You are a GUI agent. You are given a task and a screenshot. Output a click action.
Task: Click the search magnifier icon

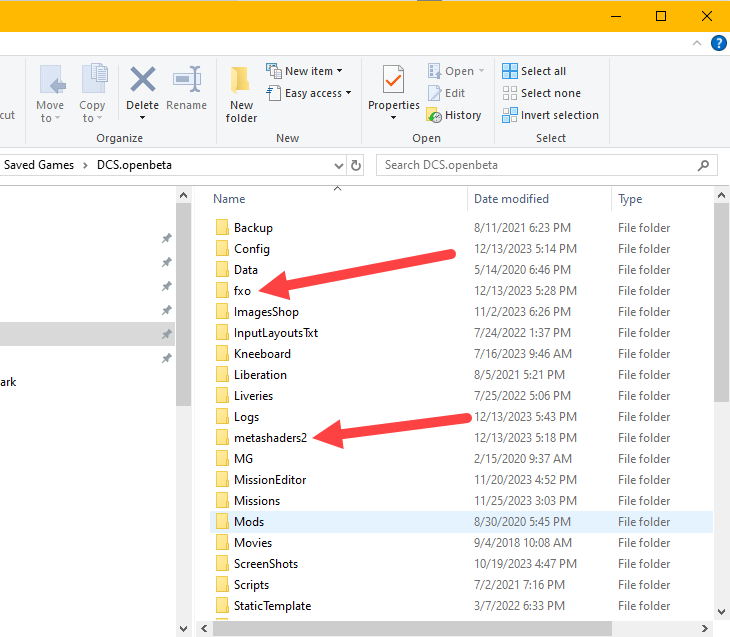703,165
